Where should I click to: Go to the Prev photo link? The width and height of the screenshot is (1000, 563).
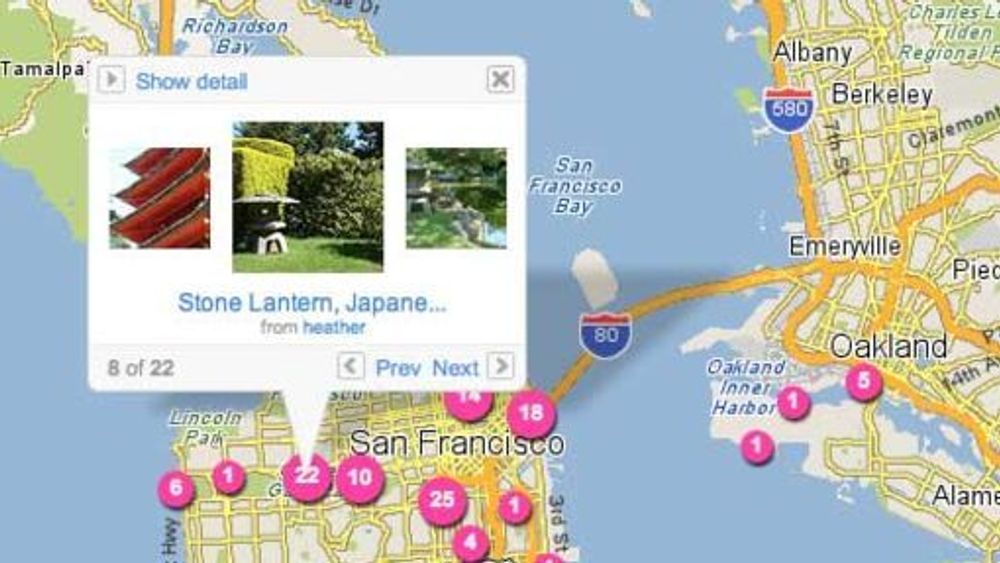pos(398,368)
